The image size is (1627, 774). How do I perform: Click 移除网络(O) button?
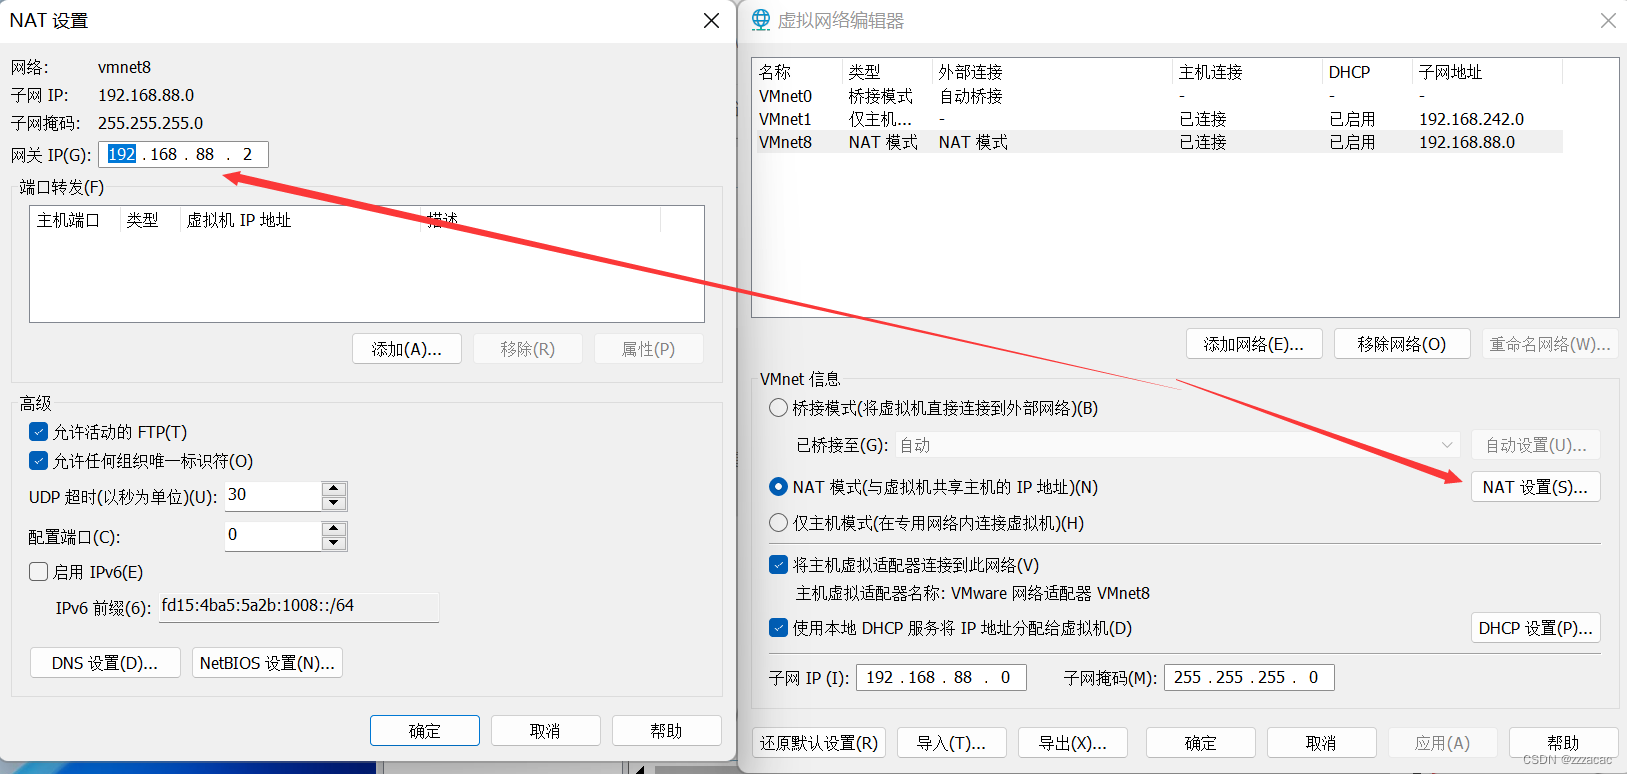point(1402,344)
